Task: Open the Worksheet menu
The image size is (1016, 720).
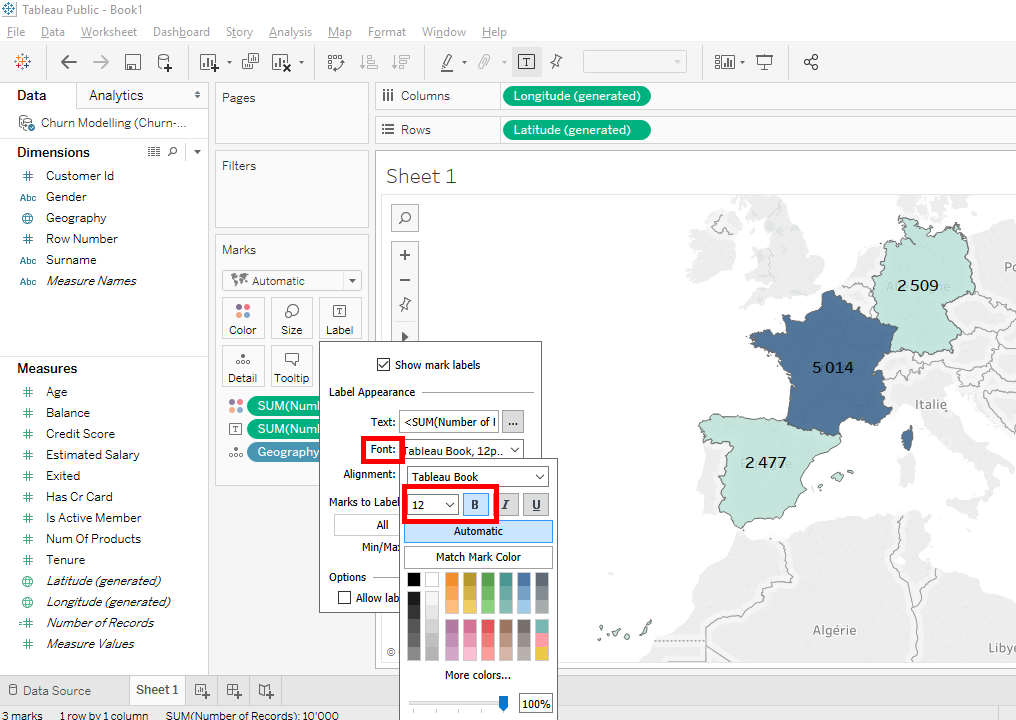Action: point(109,32)
